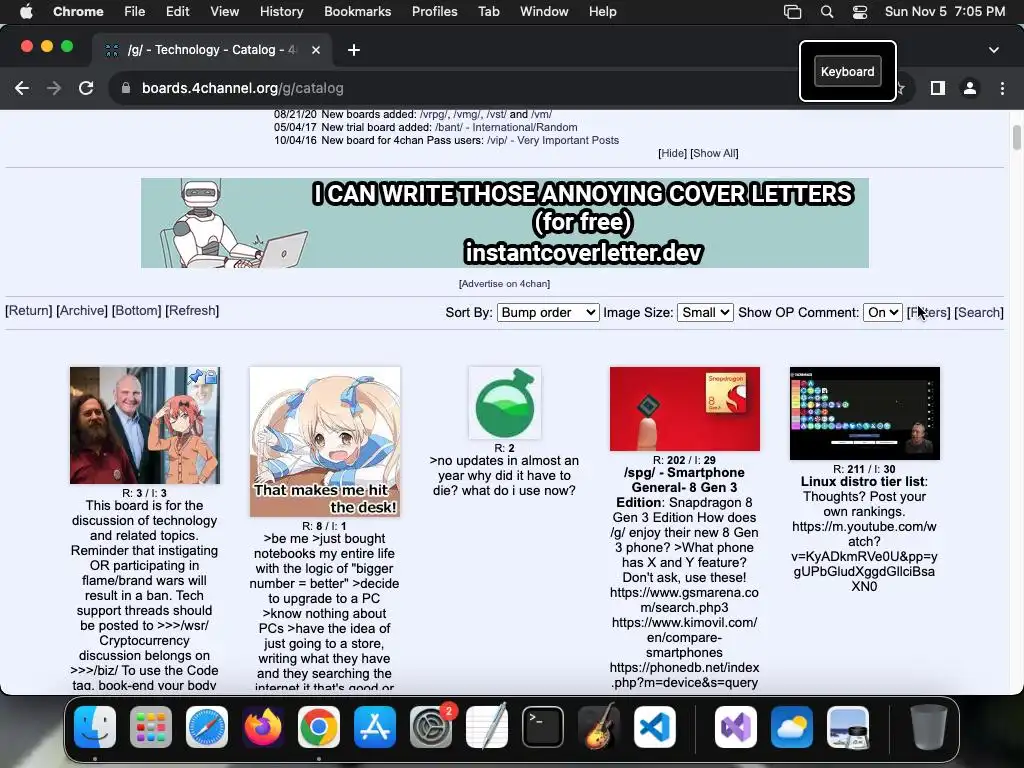Open the Filters link
The width and height of the screenshot is (1024, 768).
click(928, 312)
